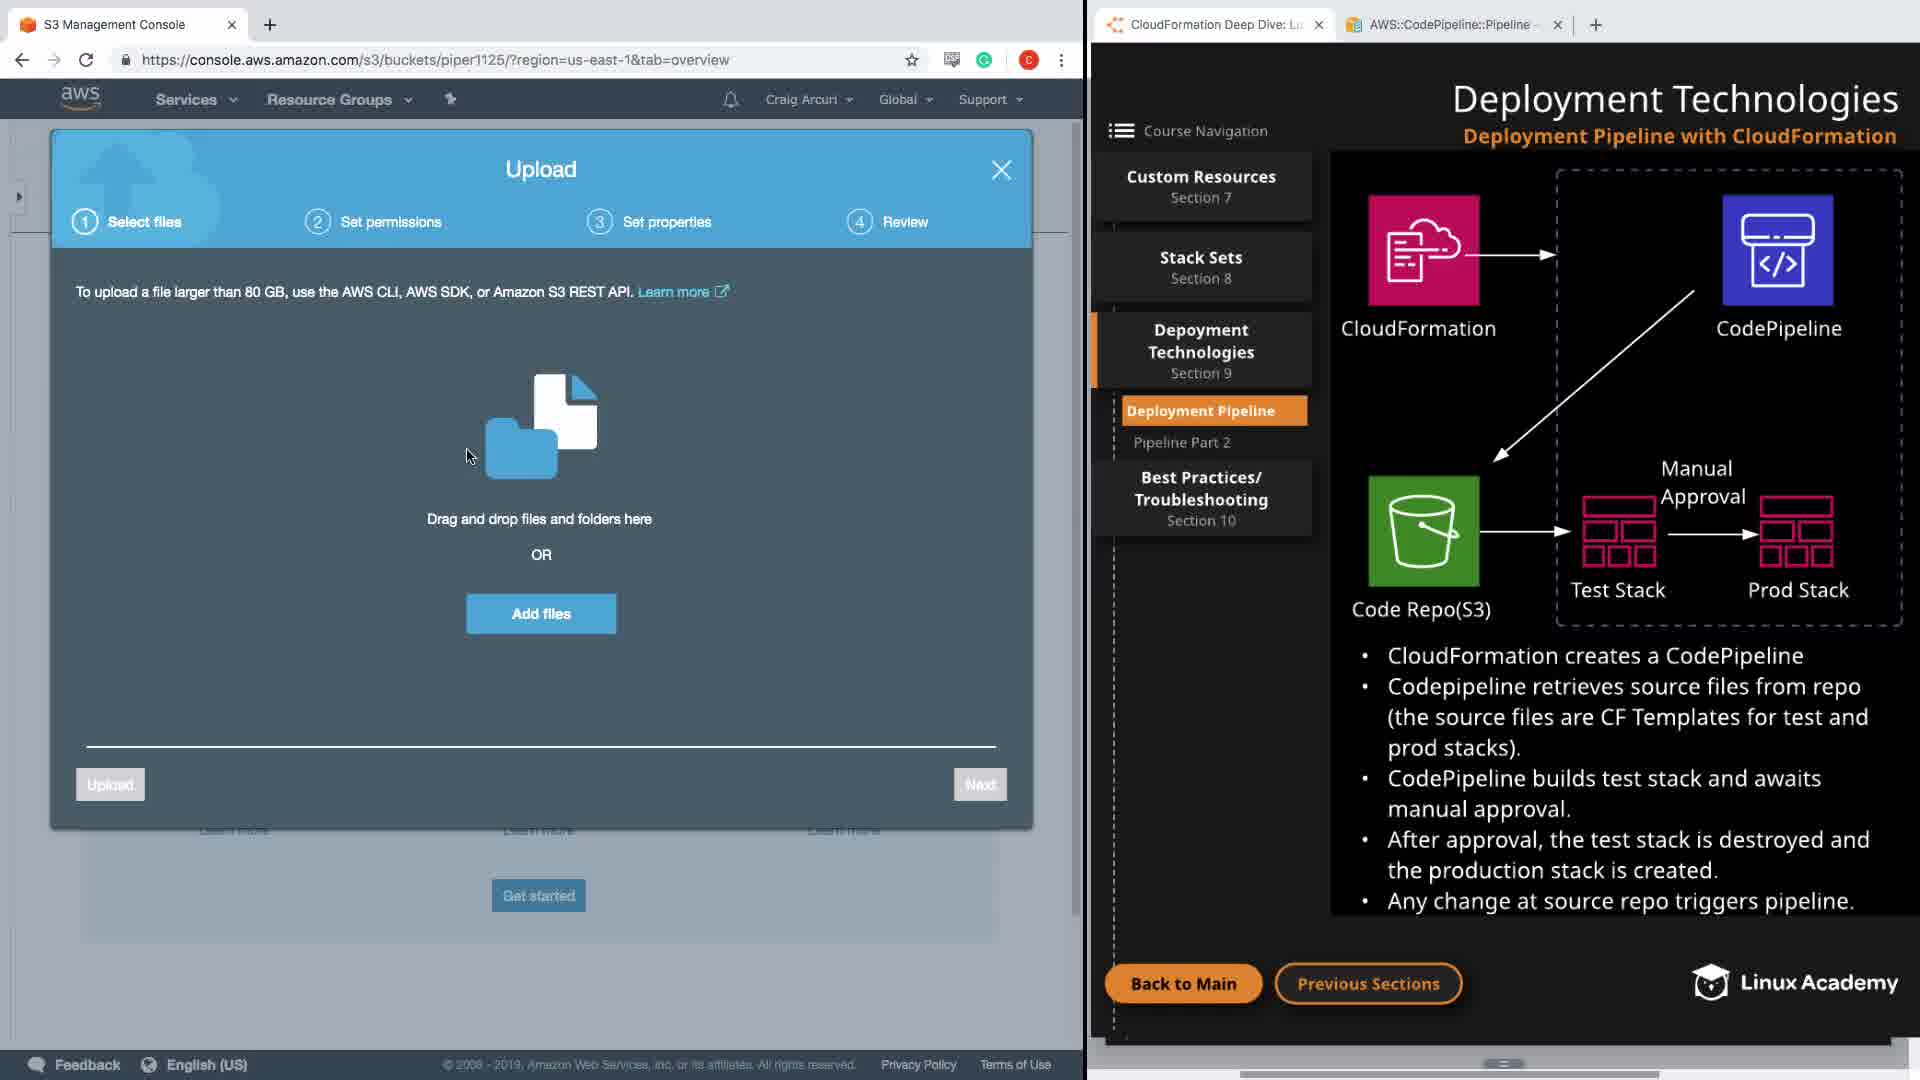Open Course Navigation hamburger icon
The image size is (1920, 1080).
pos(1121,131)
